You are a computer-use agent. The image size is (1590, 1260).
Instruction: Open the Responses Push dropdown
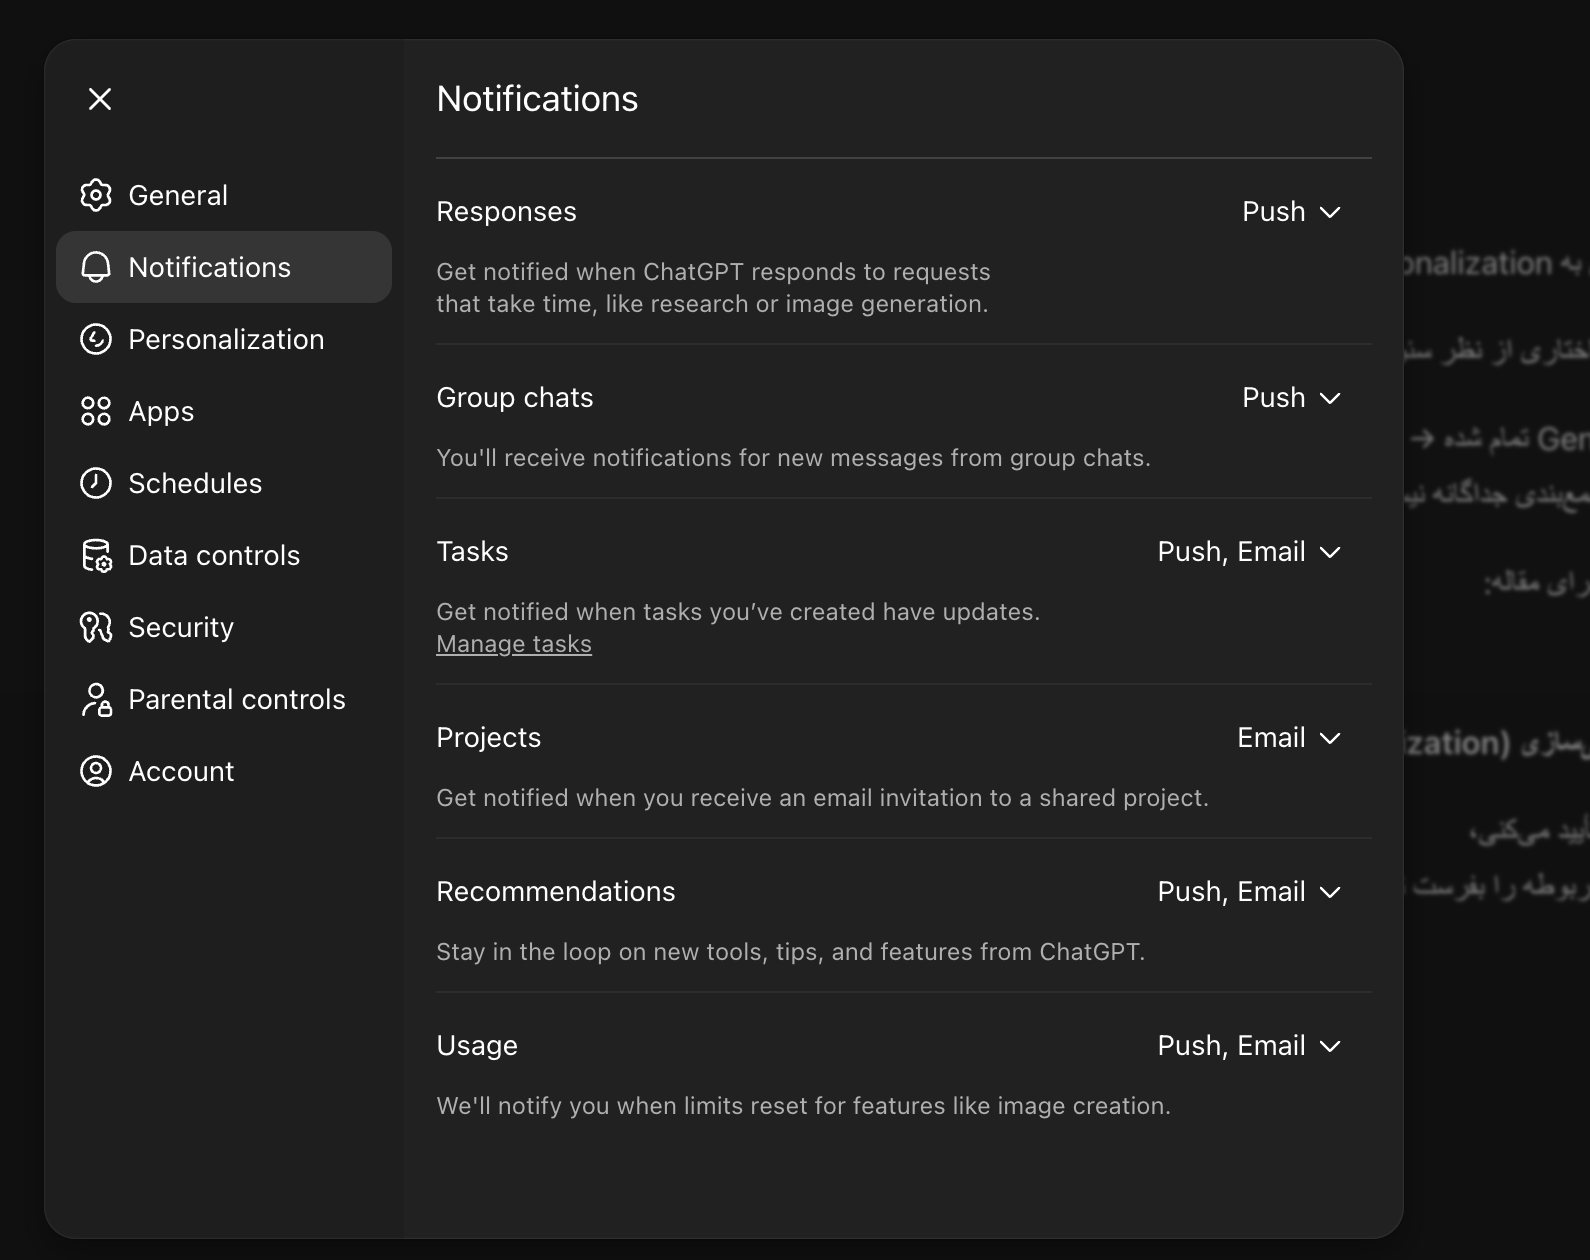click(x=1291, y=212)
